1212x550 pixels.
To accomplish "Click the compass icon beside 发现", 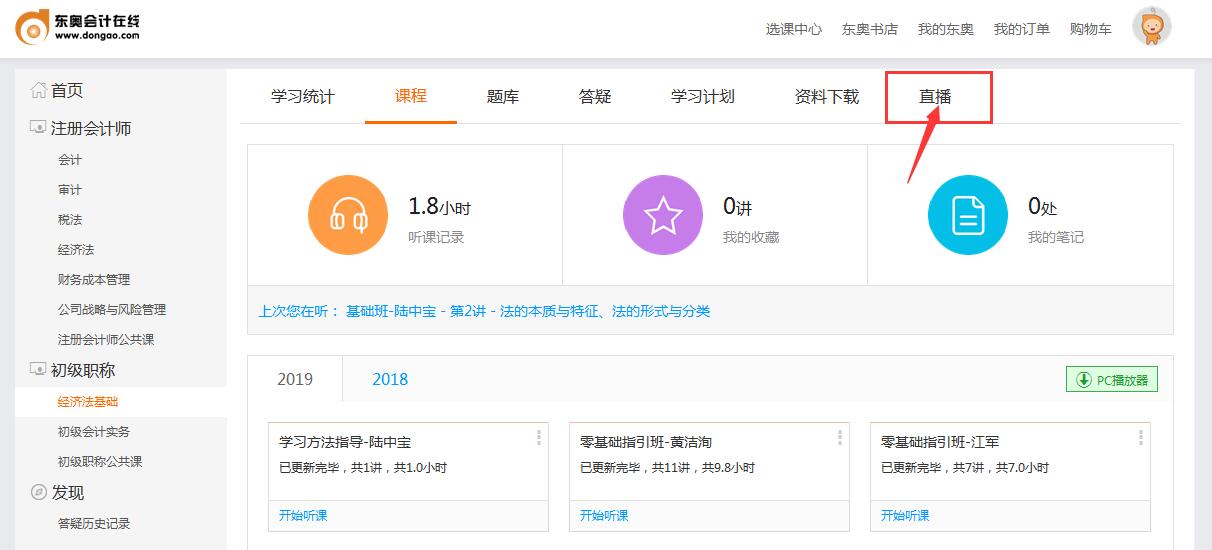I will tap(39, 492).
